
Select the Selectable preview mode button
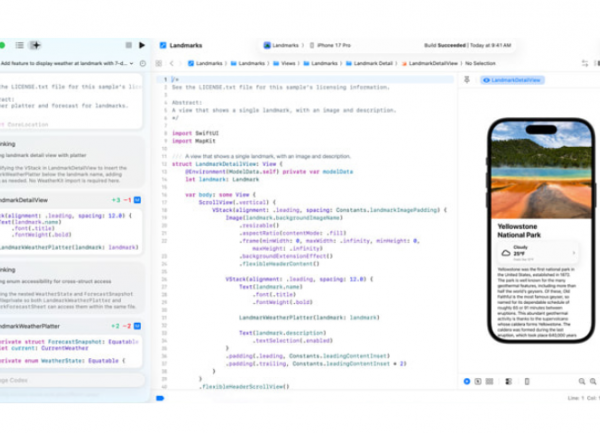coord(478,381)
